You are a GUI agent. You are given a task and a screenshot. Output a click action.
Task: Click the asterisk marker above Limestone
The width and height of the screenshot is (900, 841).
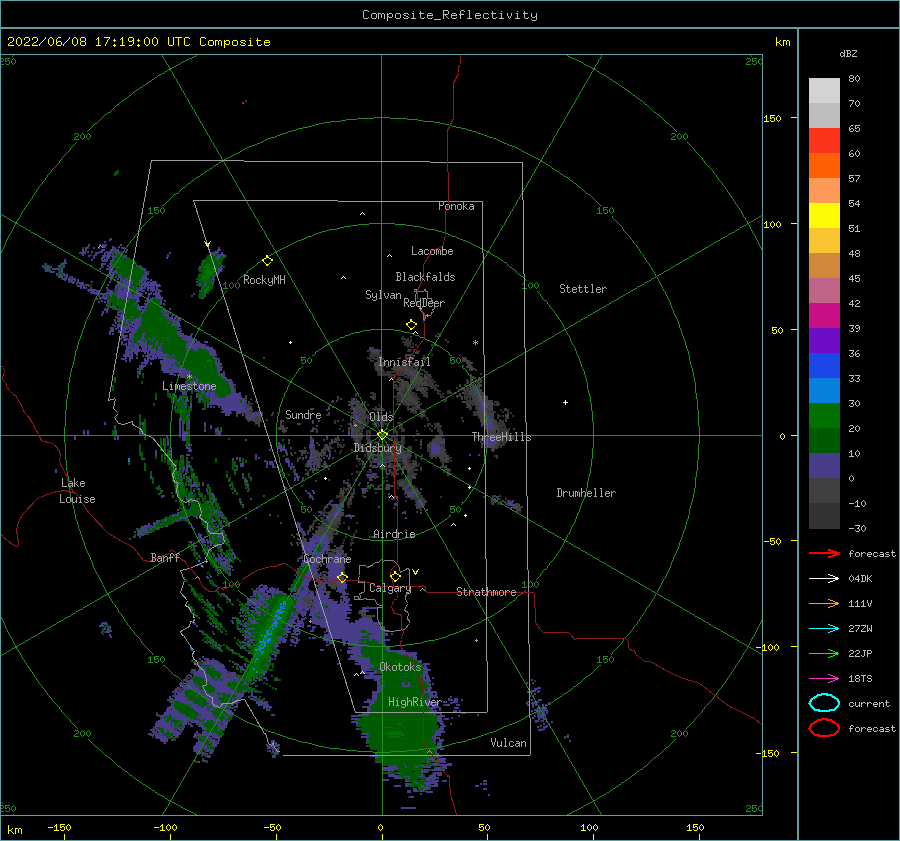189,377
